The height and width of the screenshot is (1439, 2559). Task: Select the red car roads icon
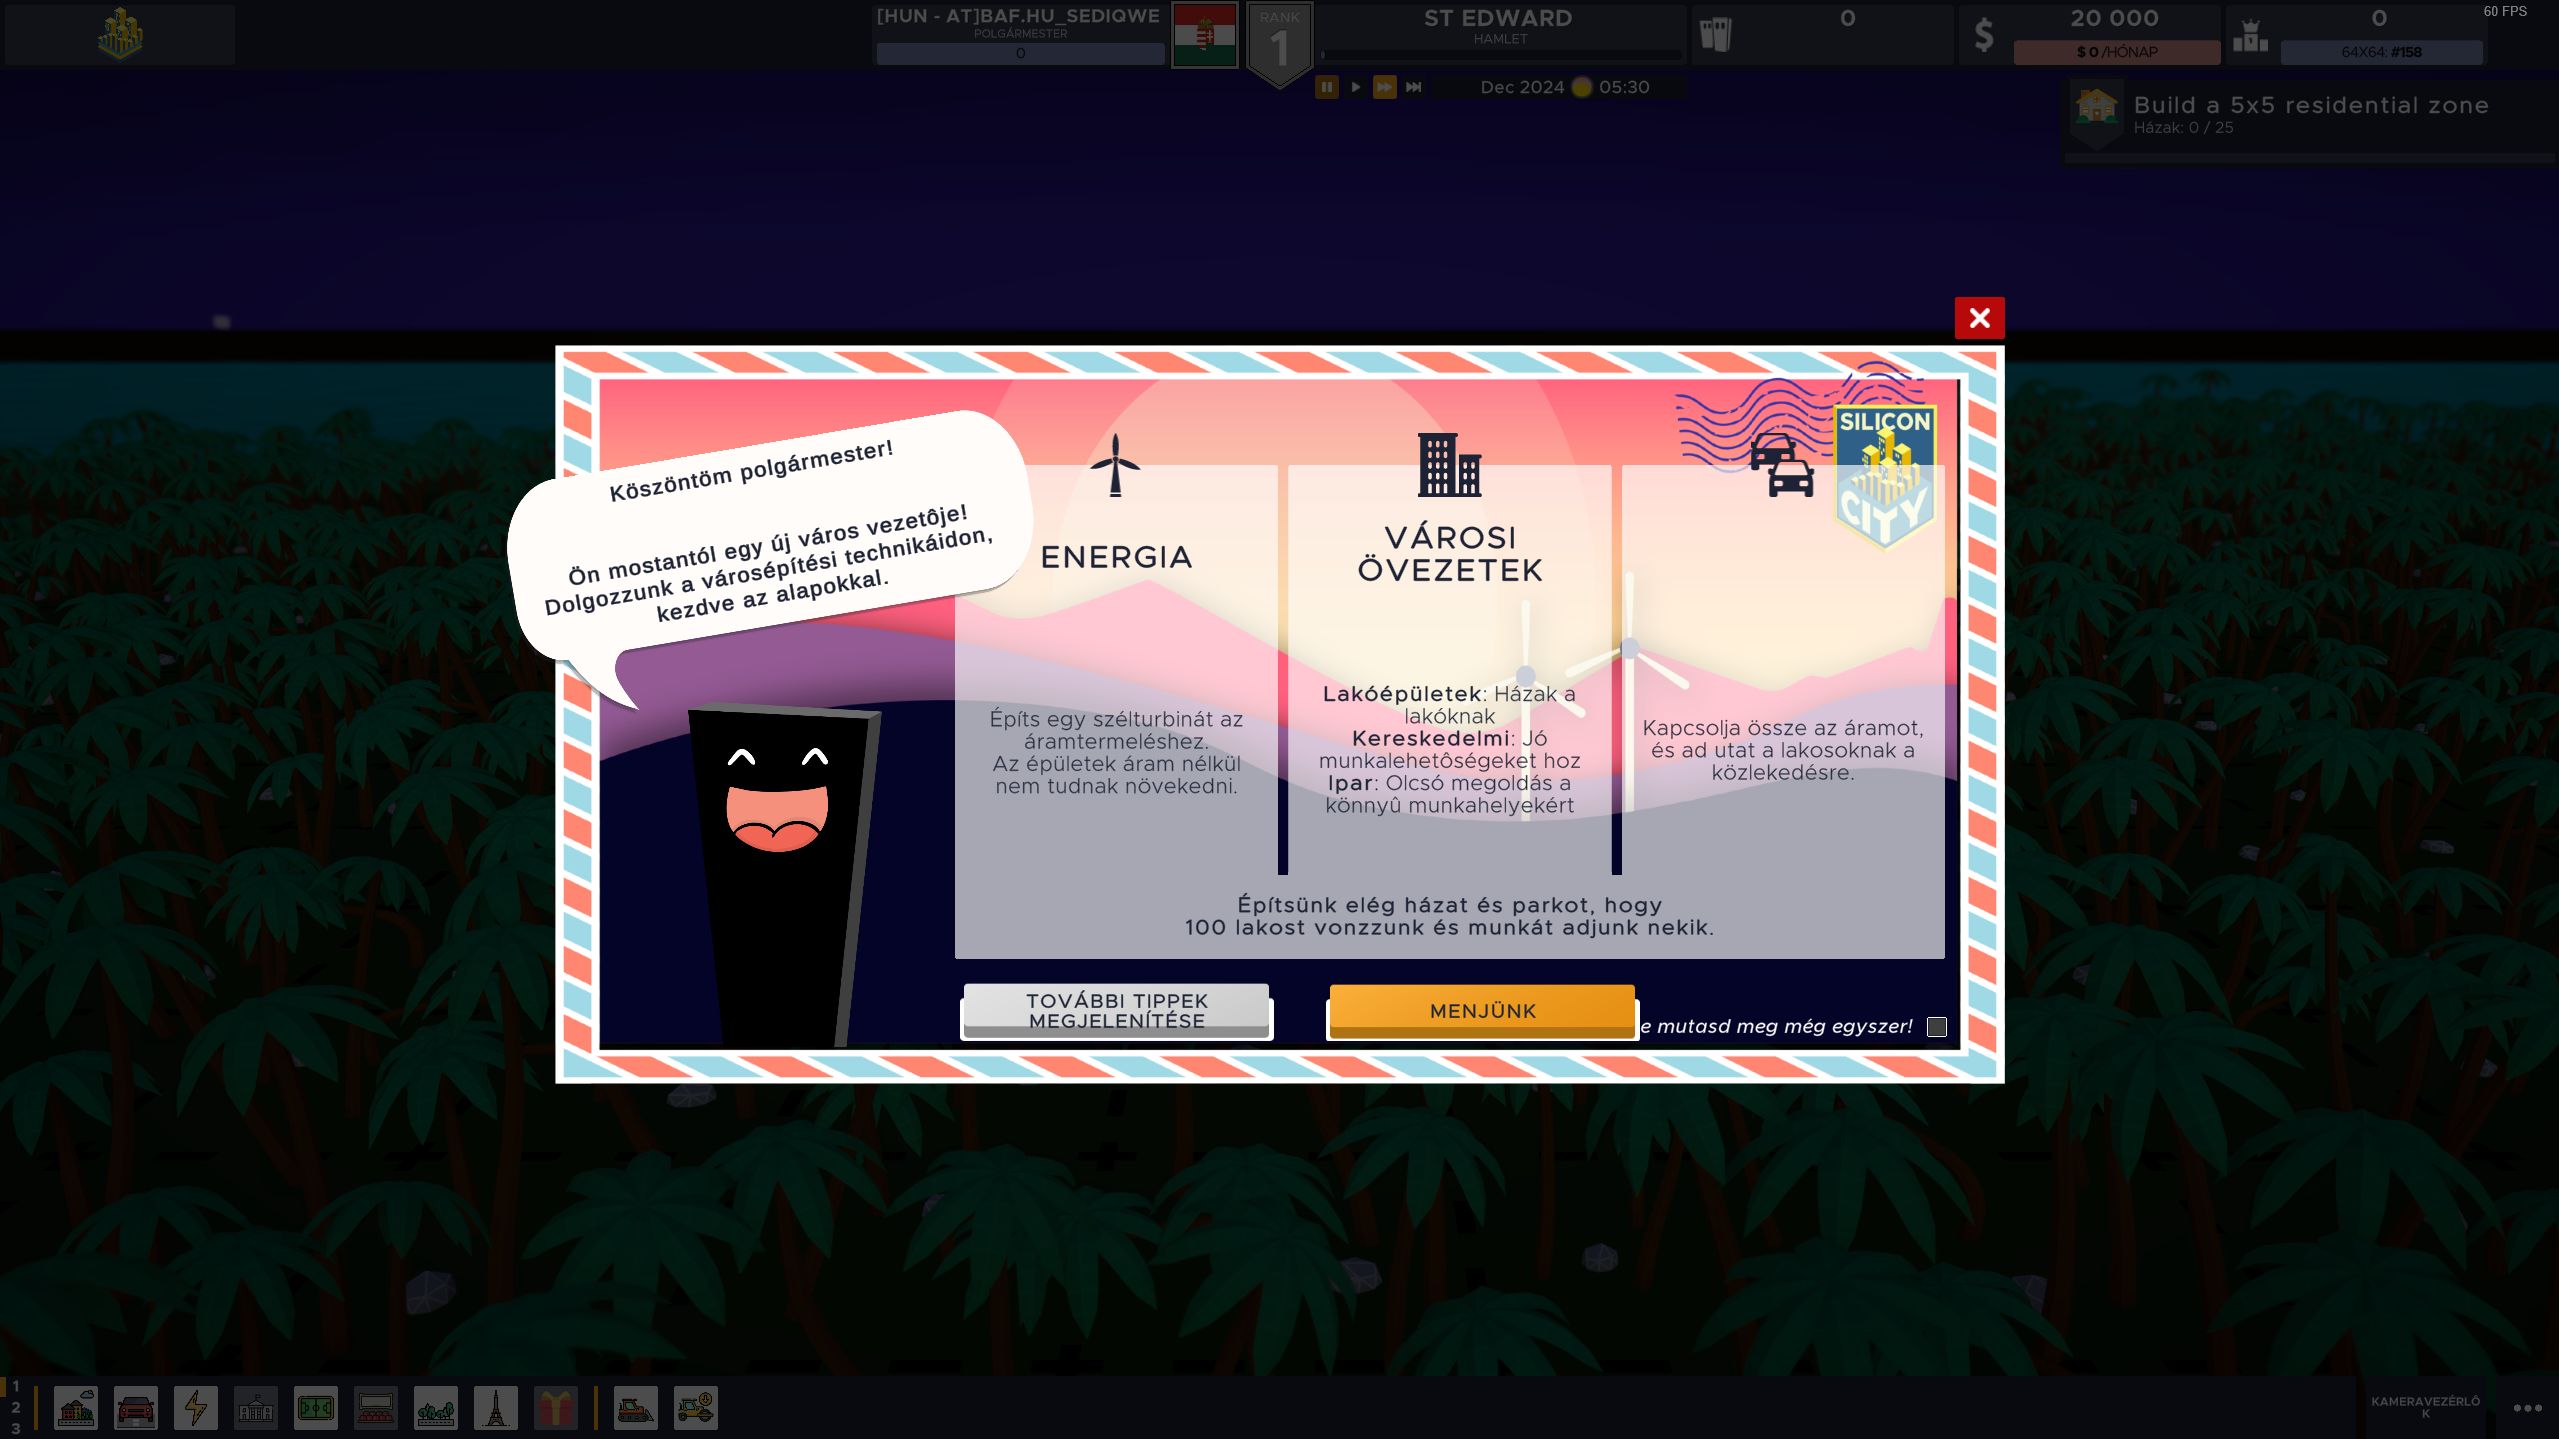pos(136,1408)
